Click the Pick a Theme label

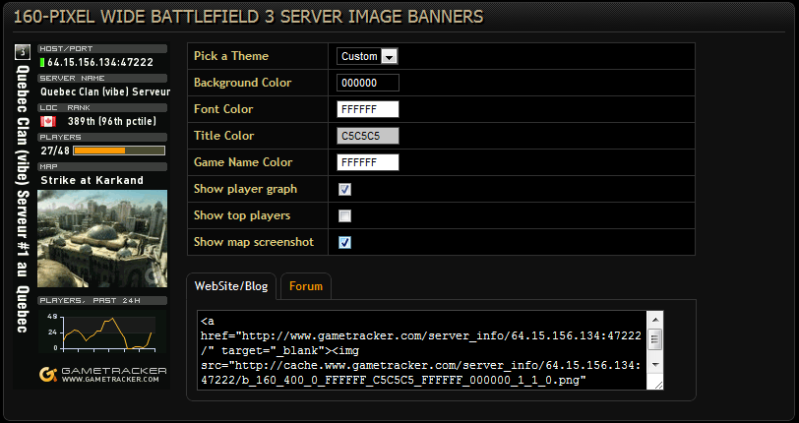point(231,56)
